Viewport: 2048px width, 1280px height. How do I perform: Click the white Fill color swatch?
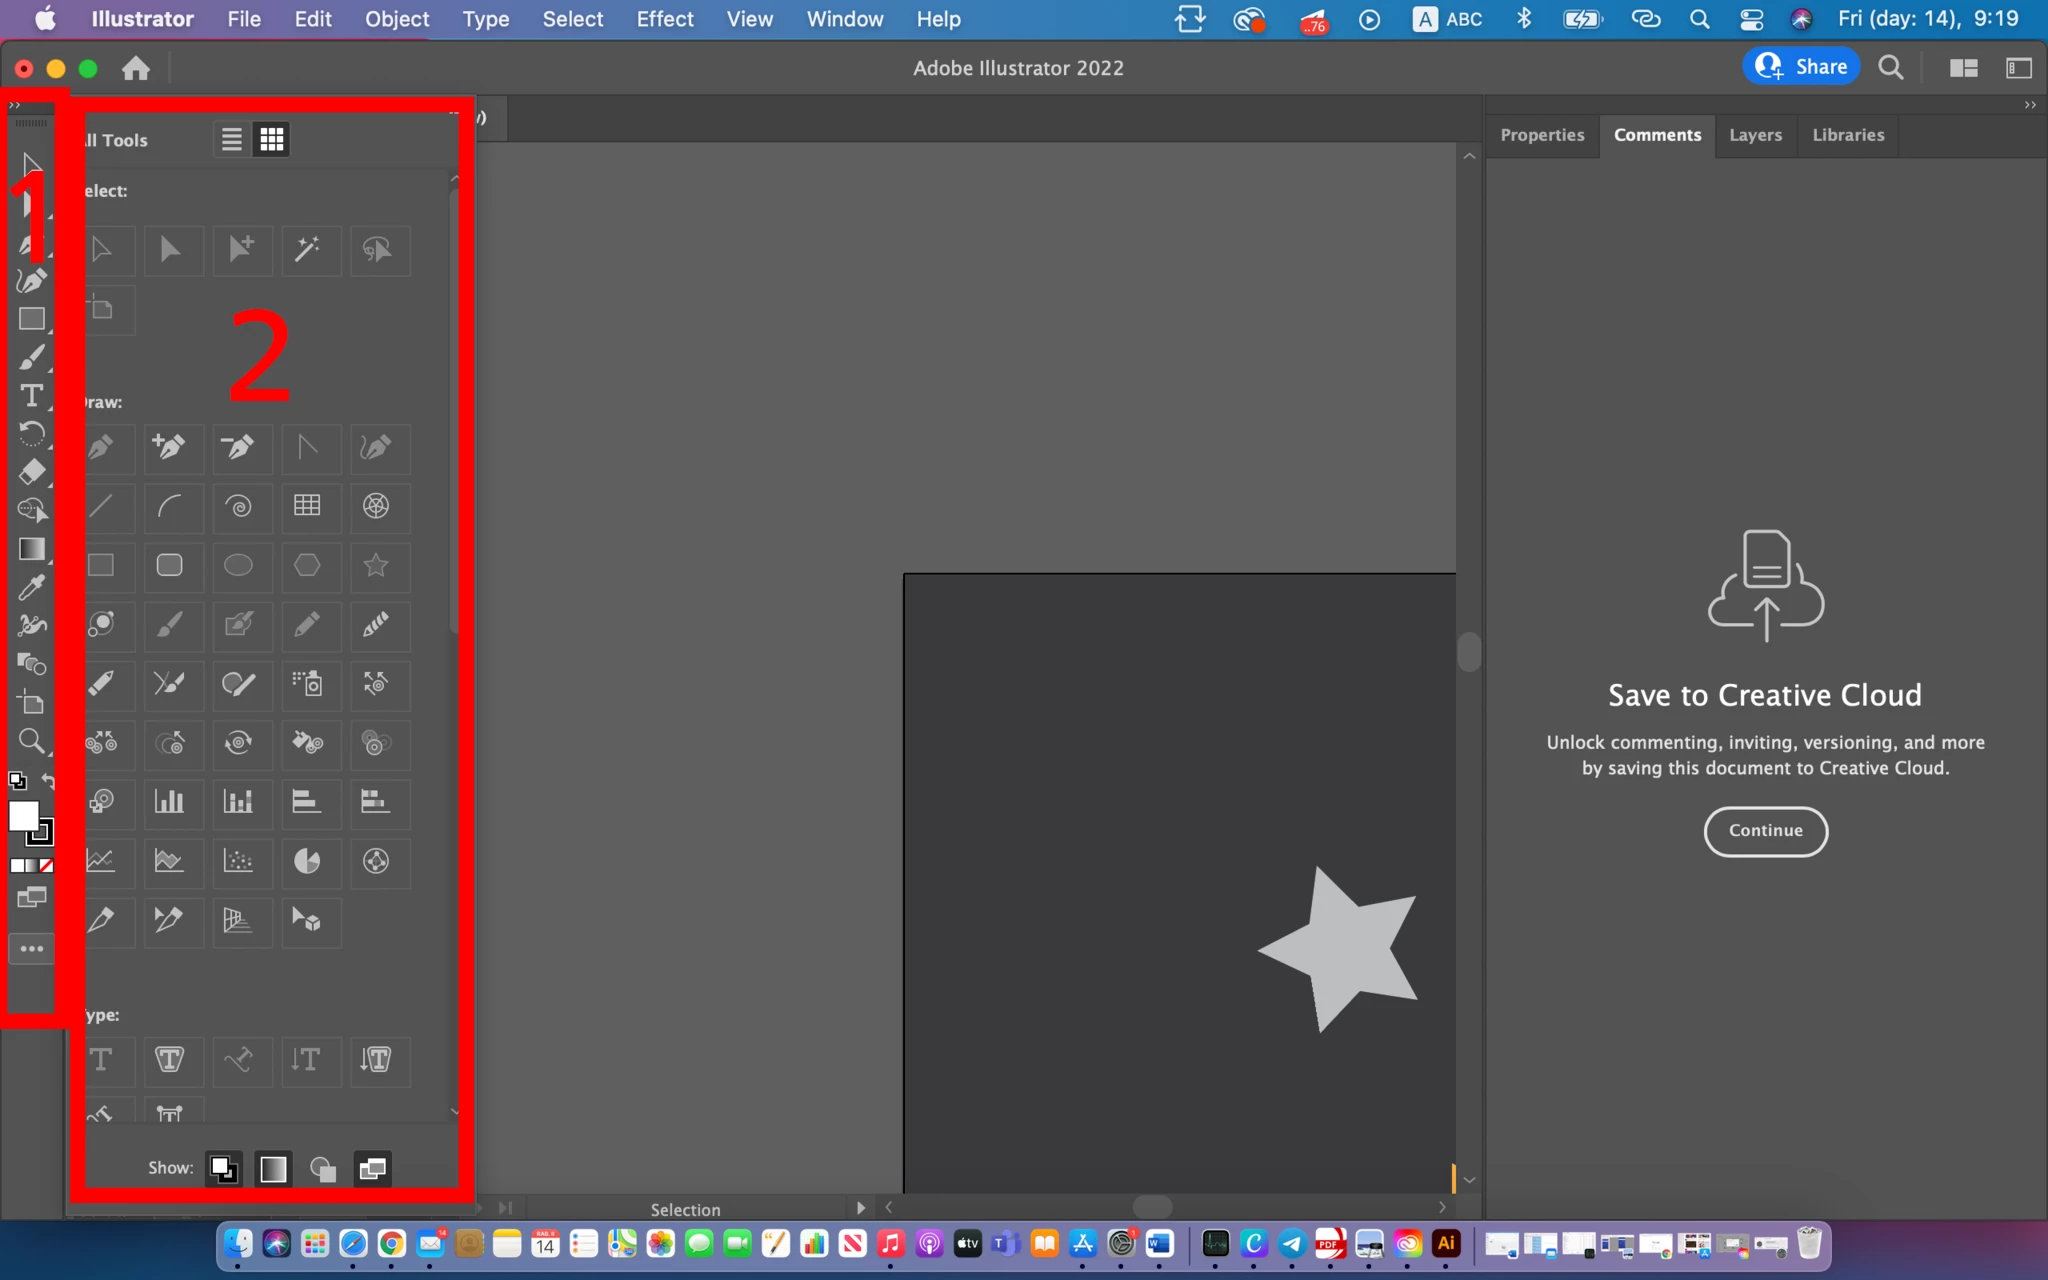[22, 815]
